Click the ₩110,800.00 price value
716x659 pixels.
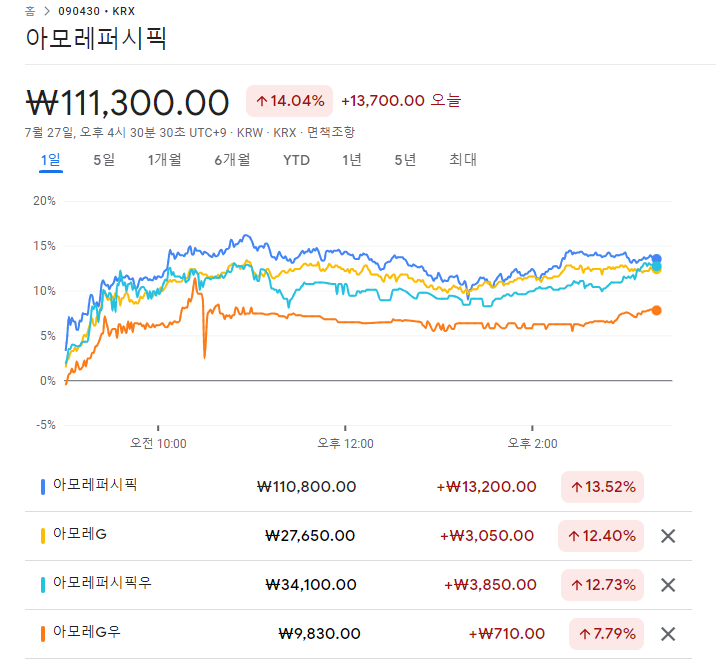coord(306,487)
